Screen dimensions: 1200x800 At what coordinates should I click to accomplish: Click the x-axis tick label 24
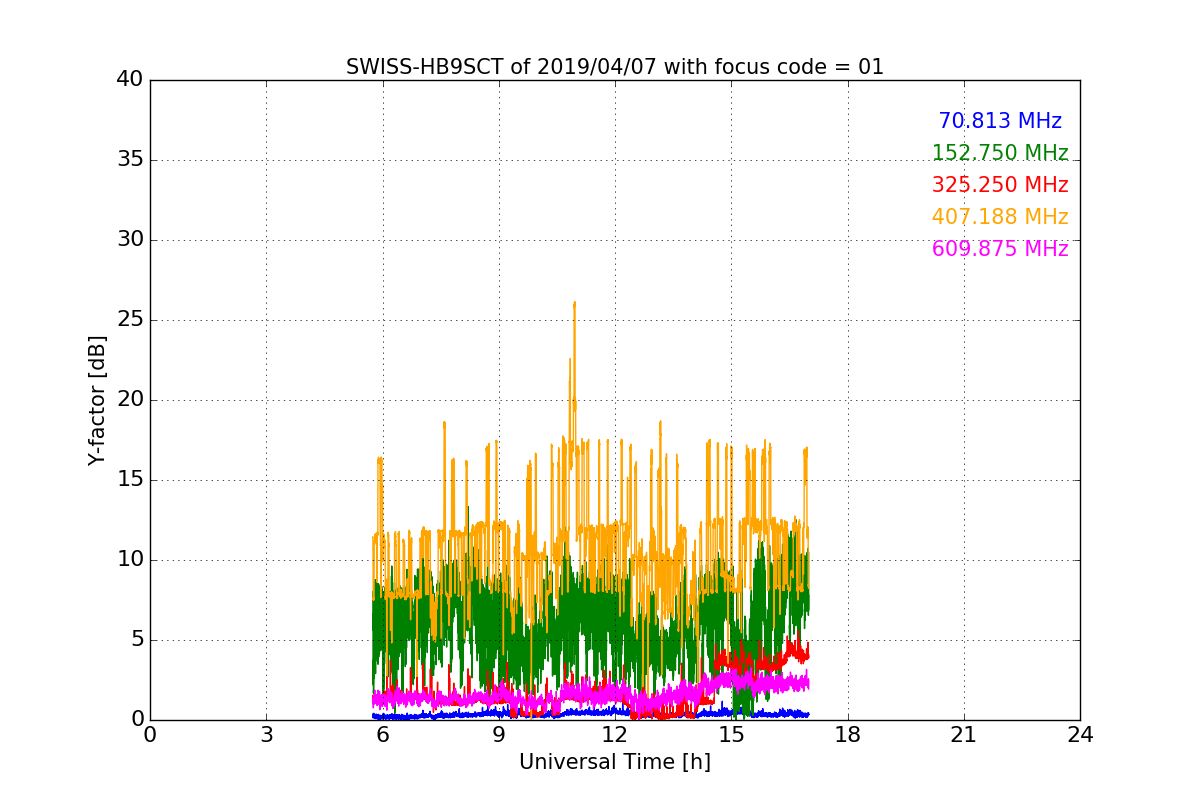point(1080,735)
